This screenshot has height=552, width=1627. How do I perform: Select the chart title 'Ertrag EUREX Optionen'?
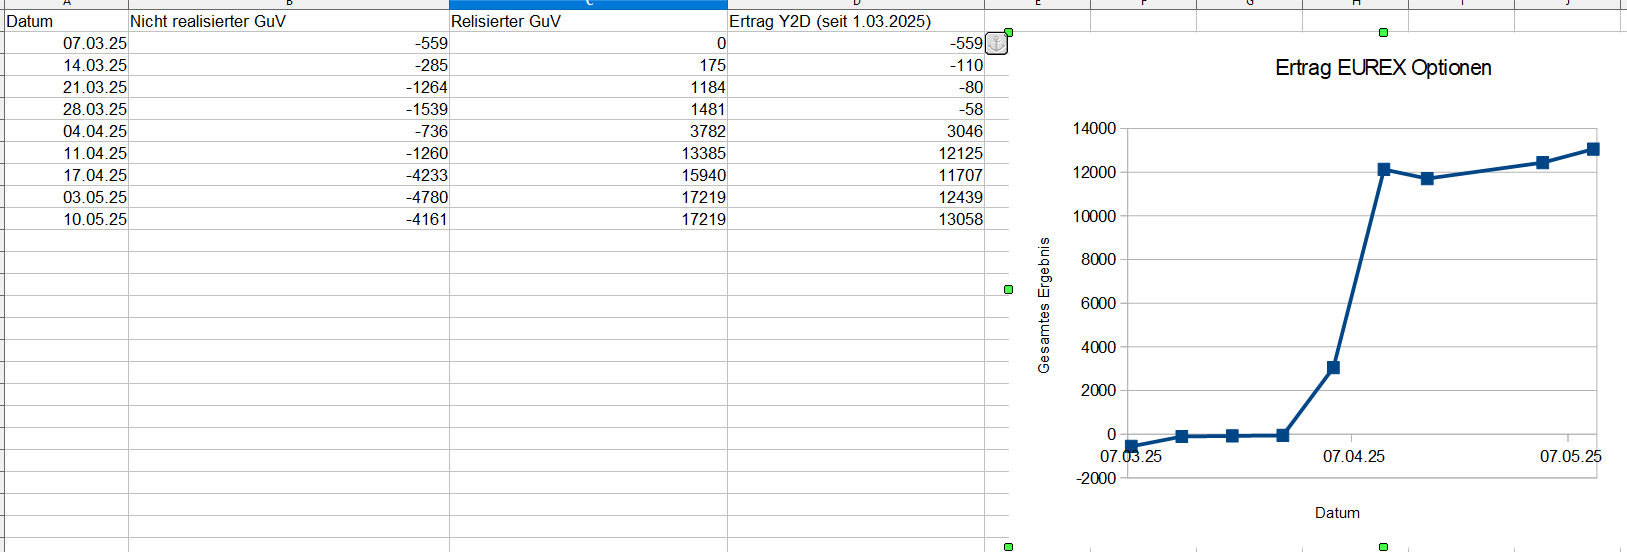pyautogui.click(x=1383, y=68)
